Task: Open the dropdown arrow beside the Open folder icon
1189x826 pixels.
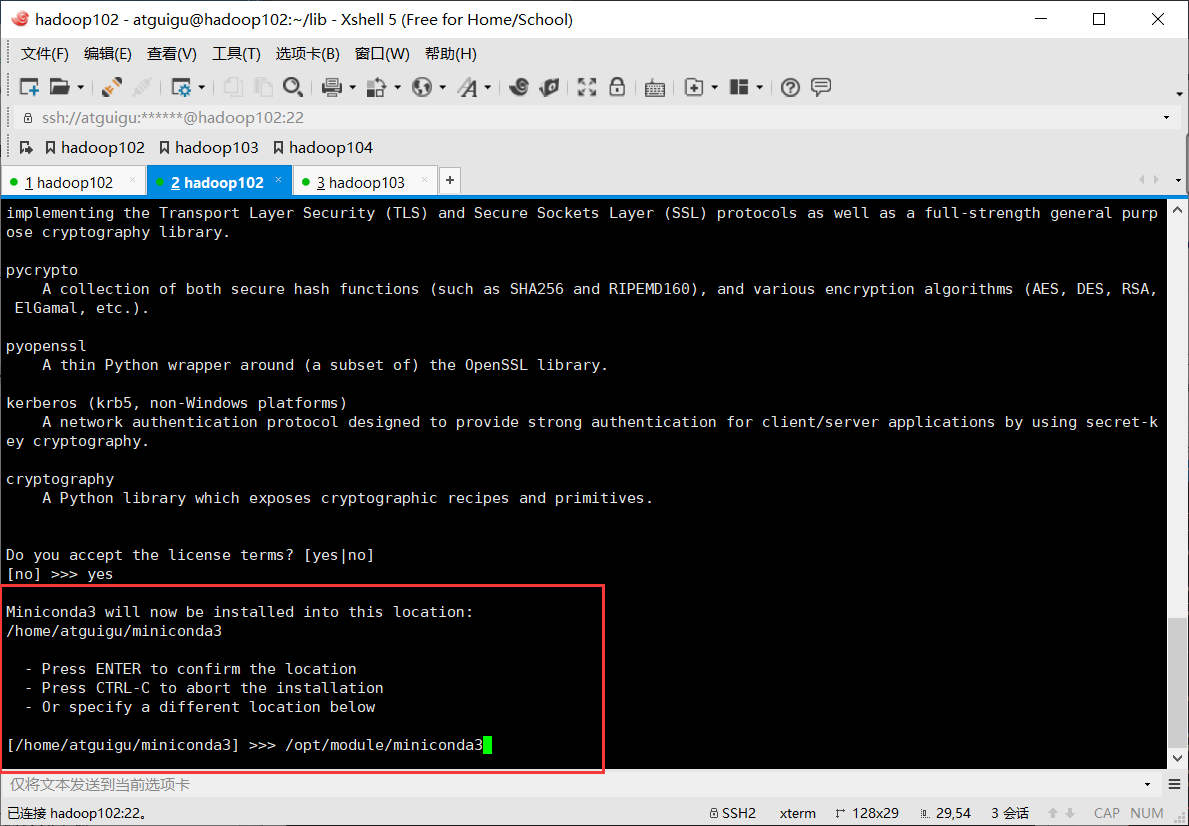Action: [80, 88]
